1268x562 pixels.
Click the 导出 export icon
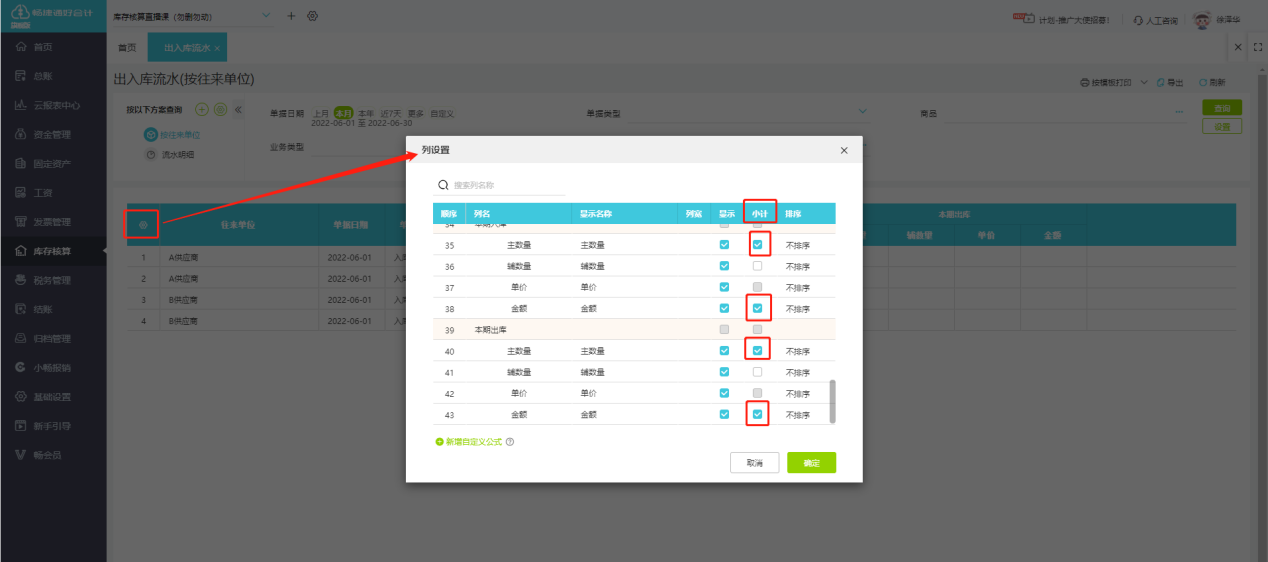(1160, 82)
